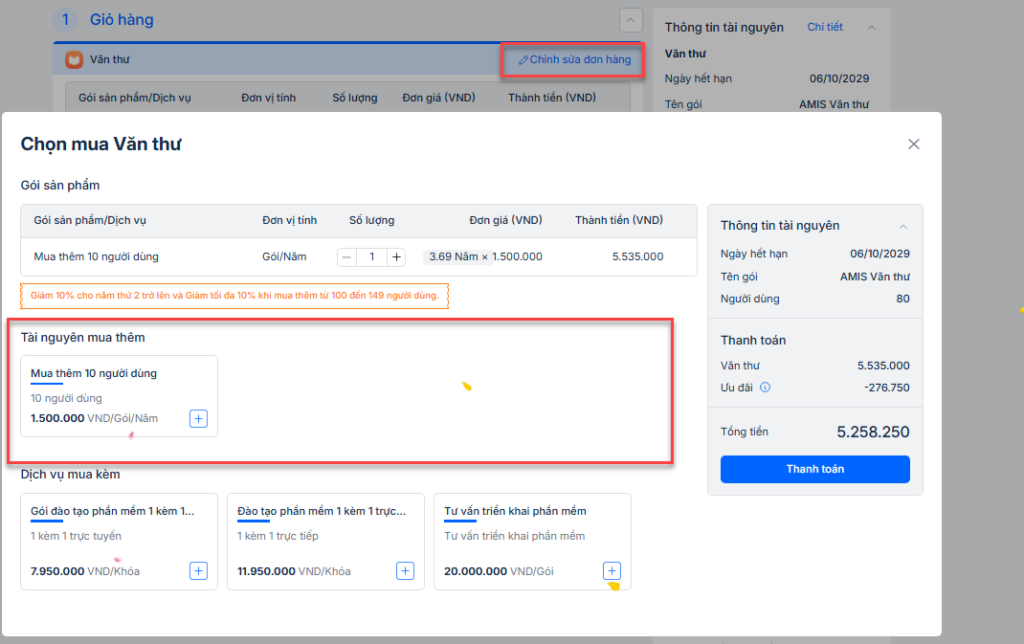Increase quantity with the plus button
Viewport: 1024px width, 644px height.
(396, 257)
